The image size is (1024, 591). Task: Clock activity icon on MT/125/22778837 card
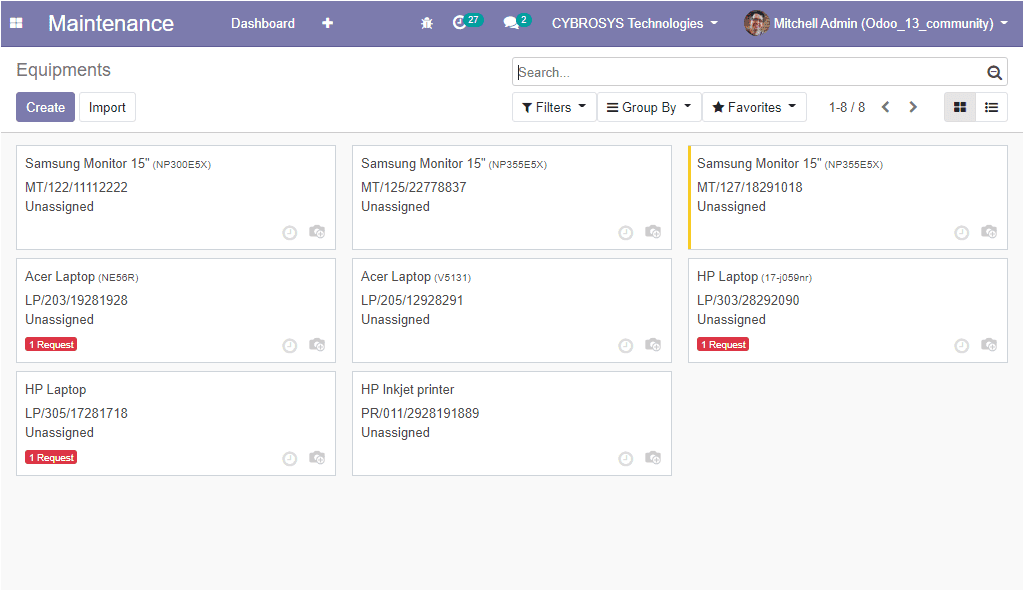pyautogui.click(x=626, y=232)
